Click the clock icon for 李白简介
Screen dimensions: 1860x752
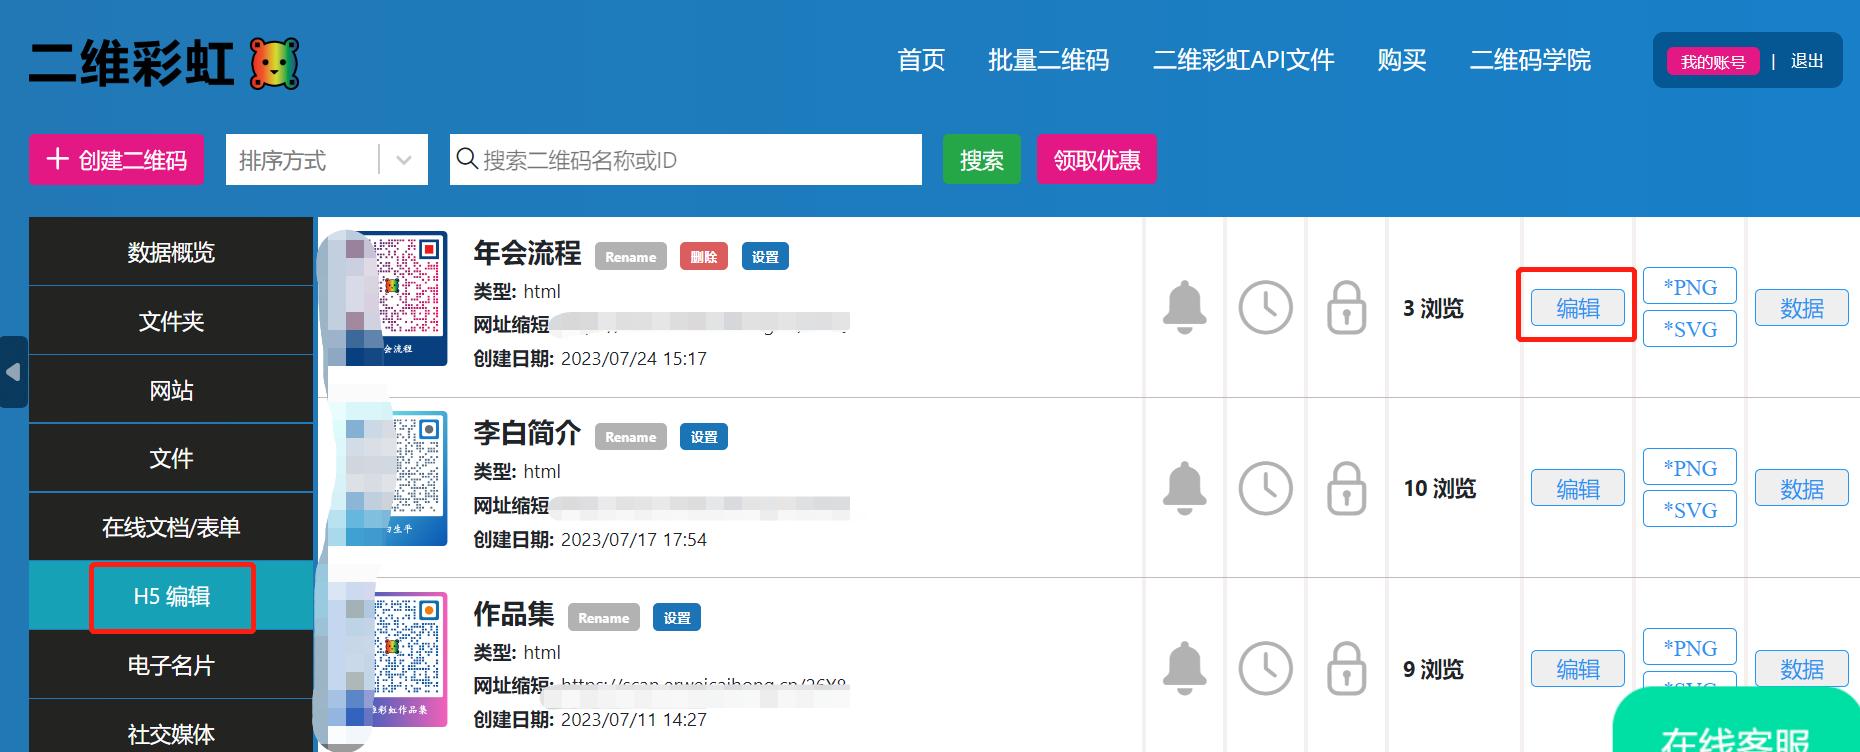point(1265,488)
